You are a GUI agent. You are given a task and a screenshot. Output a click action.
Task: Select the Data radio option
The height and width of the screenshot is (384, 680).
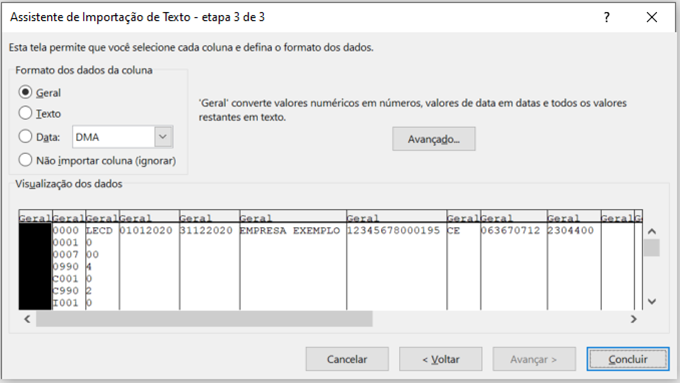point(25,137)
